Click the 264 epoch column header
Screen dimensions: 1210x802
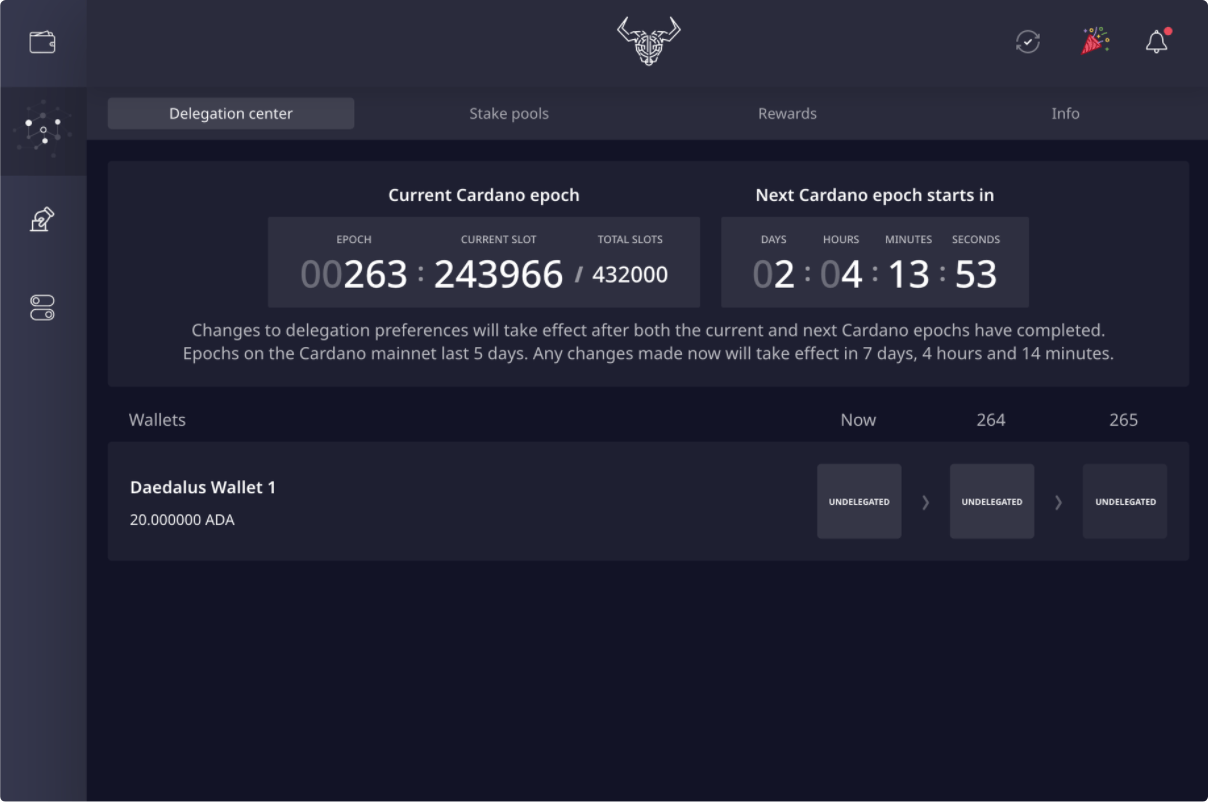[x=991, y=420]
